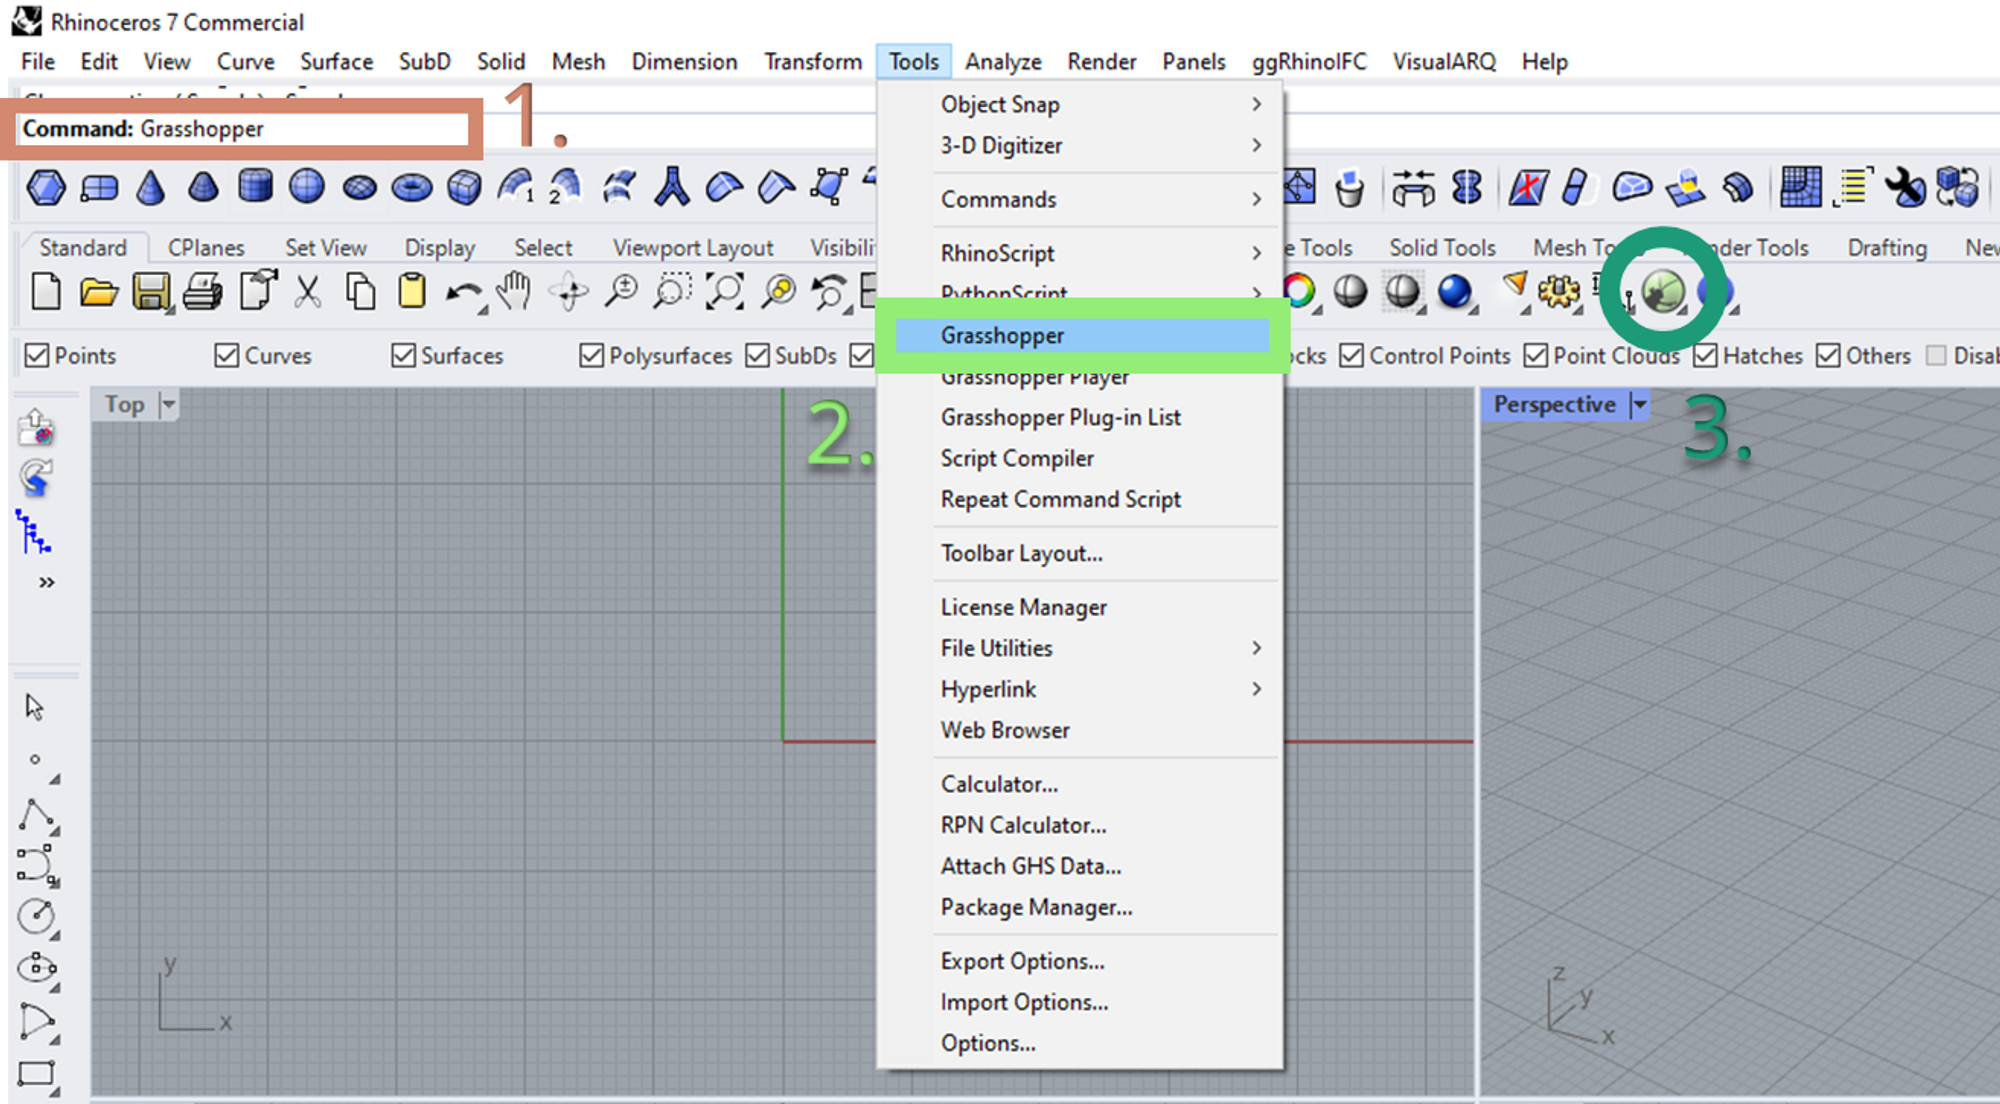
Task: Switch to the Drafting toolbar tab
Action: pos(1887,247)
